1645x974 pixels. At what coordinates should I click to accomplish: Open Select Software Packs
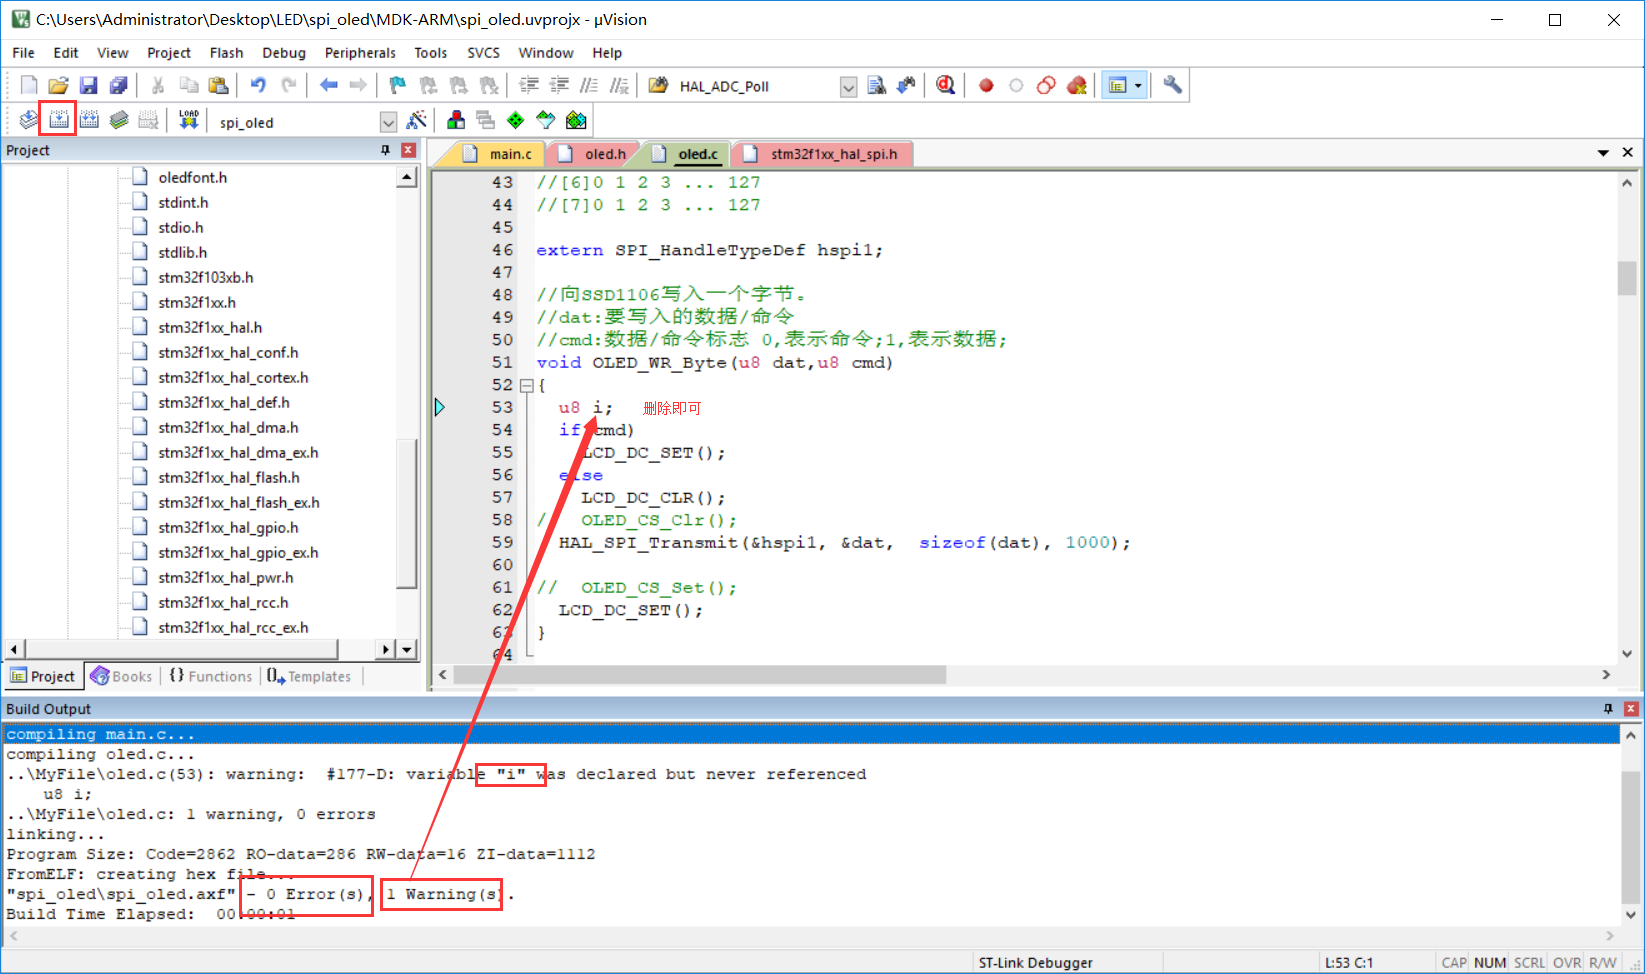pyautogui.click(x=546, y=121)
